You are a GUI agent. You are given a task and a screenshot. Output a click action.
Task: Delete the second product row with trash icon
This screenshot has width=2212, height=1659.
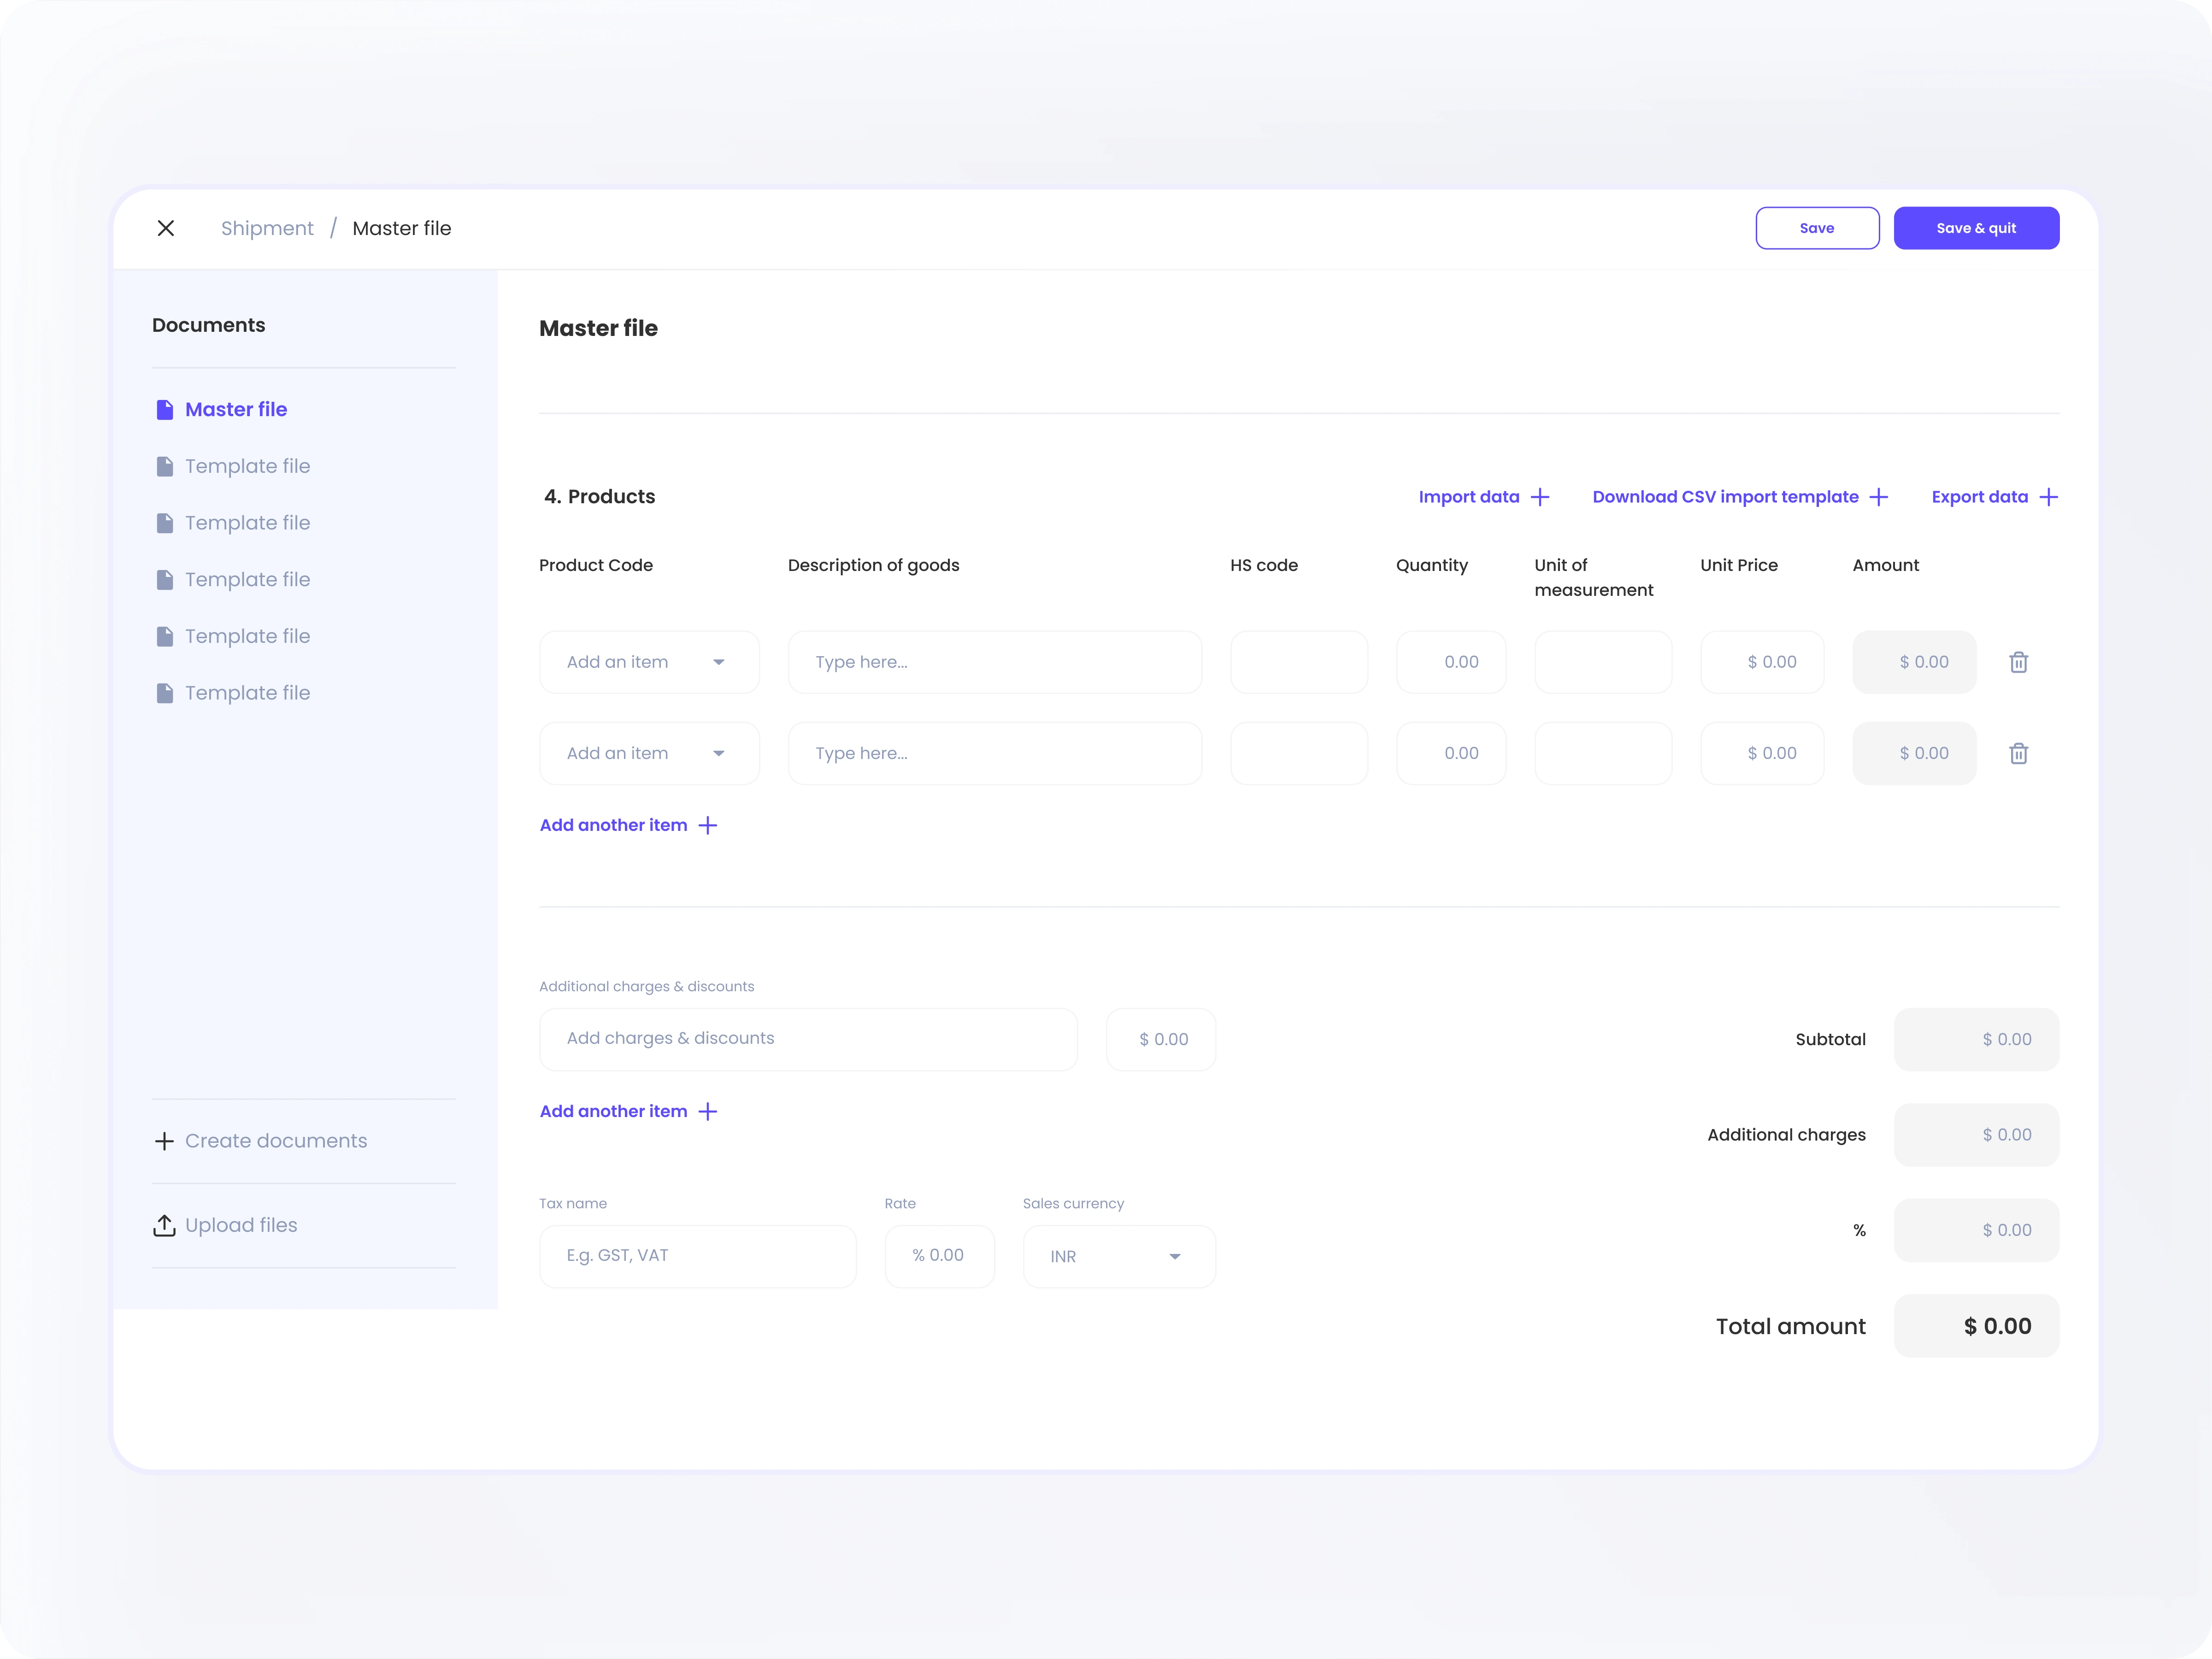tap(2019, 753)
